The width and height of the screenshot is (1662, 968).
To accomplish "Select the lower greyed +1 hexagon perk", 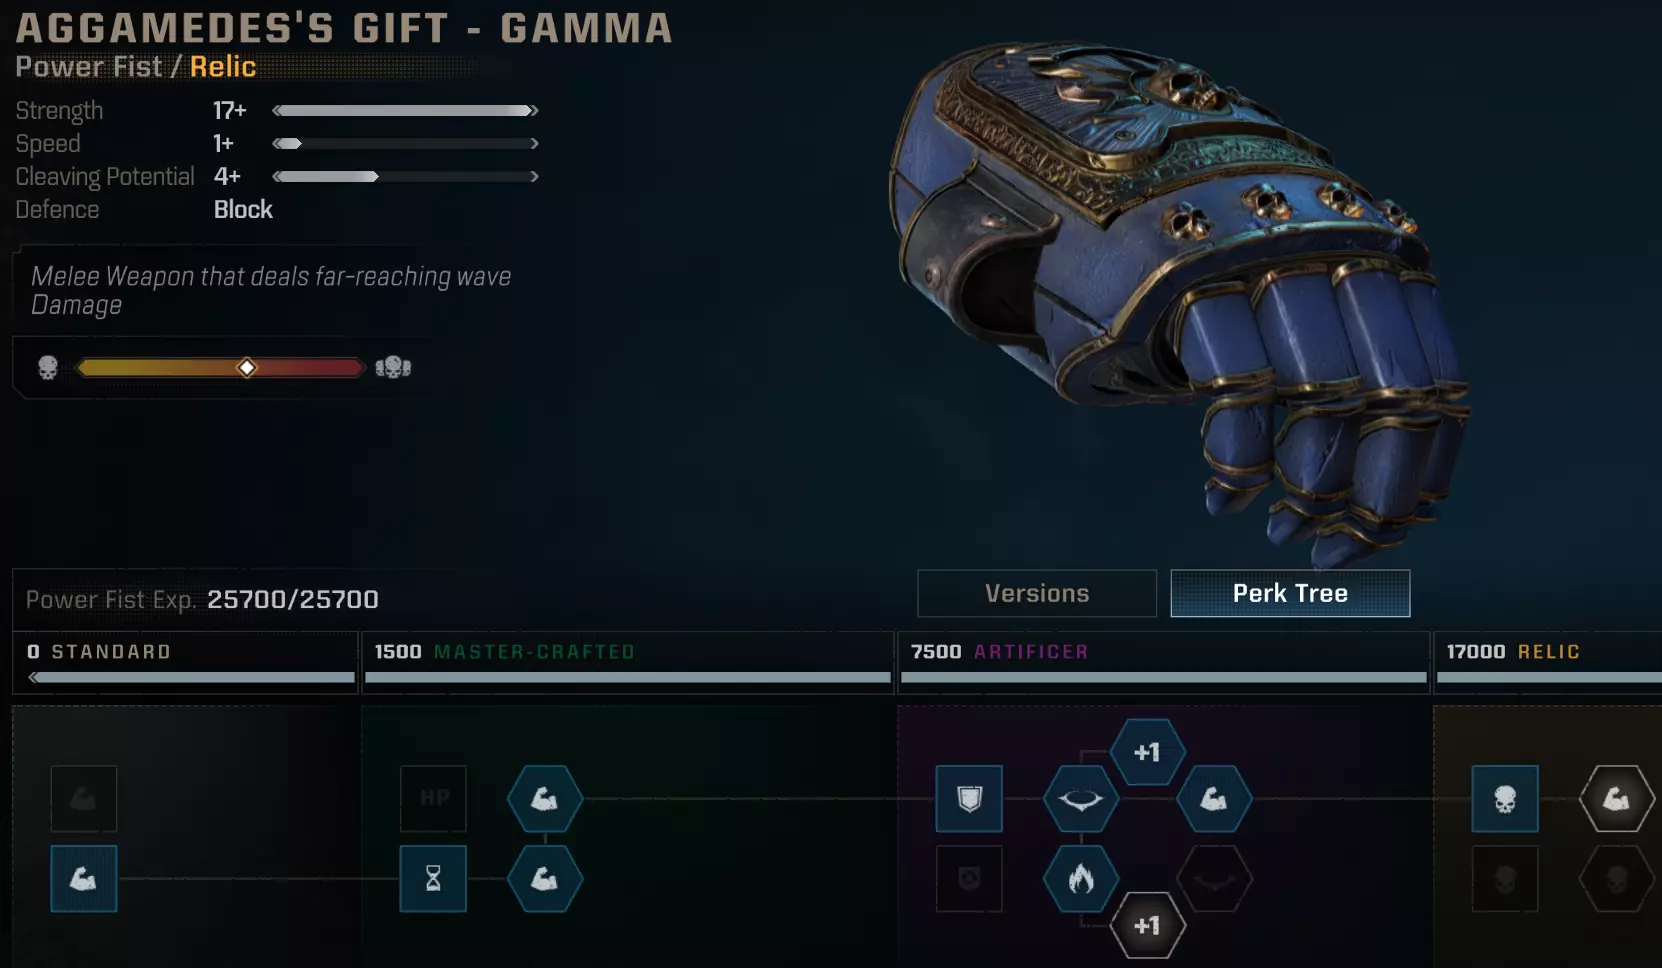I will pos(1148,926).
